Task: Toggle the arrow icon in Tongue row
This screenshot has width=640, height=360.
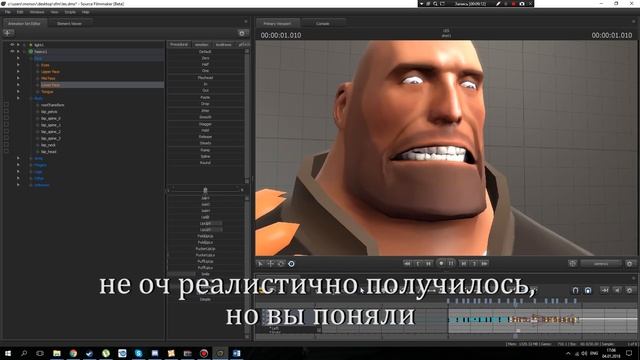Action: [x=18, y=92]
